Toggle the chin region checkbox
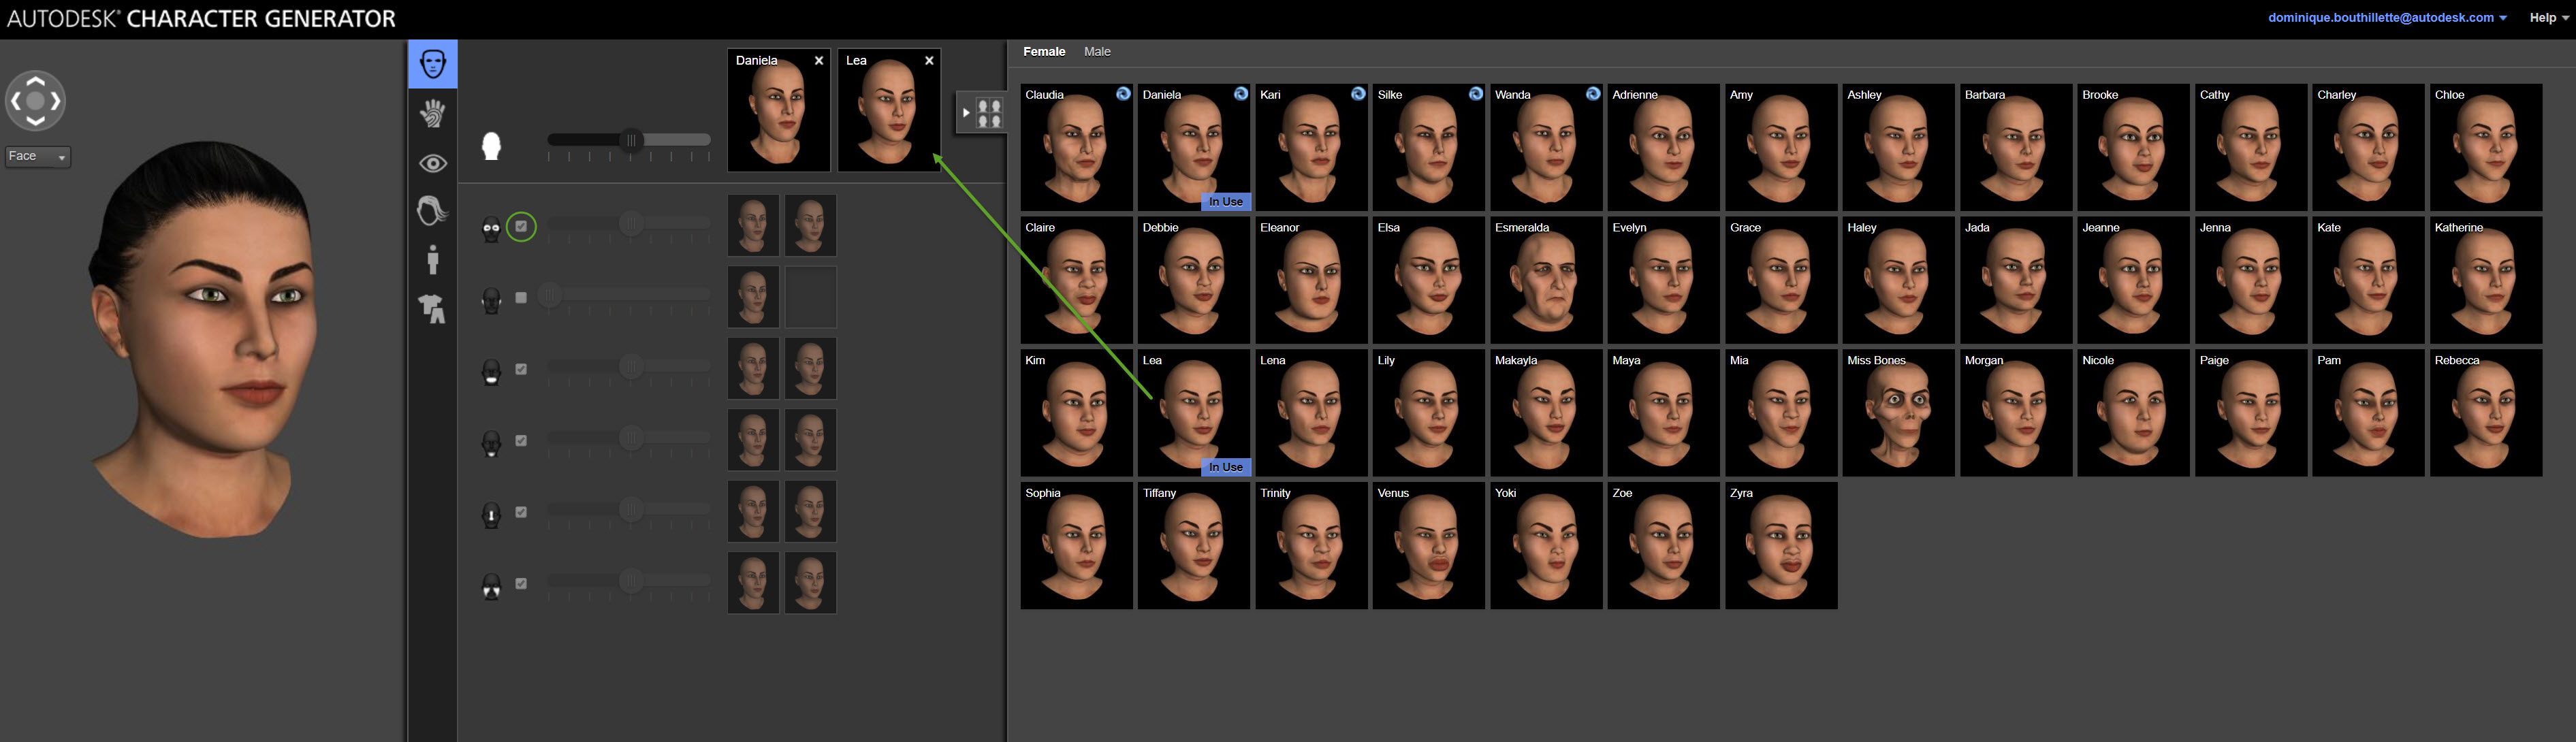Viewport: 2576px width, 742px height. click(521, 440)
